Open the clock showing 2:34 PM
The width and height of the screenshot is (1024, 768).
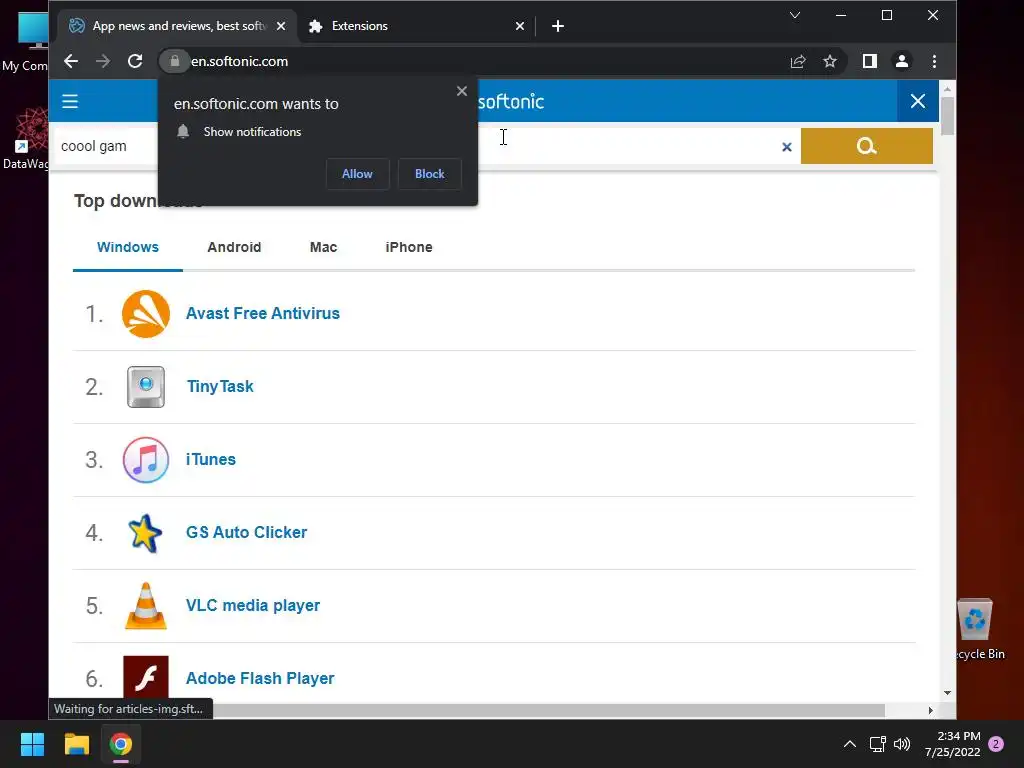coord(953,744)
